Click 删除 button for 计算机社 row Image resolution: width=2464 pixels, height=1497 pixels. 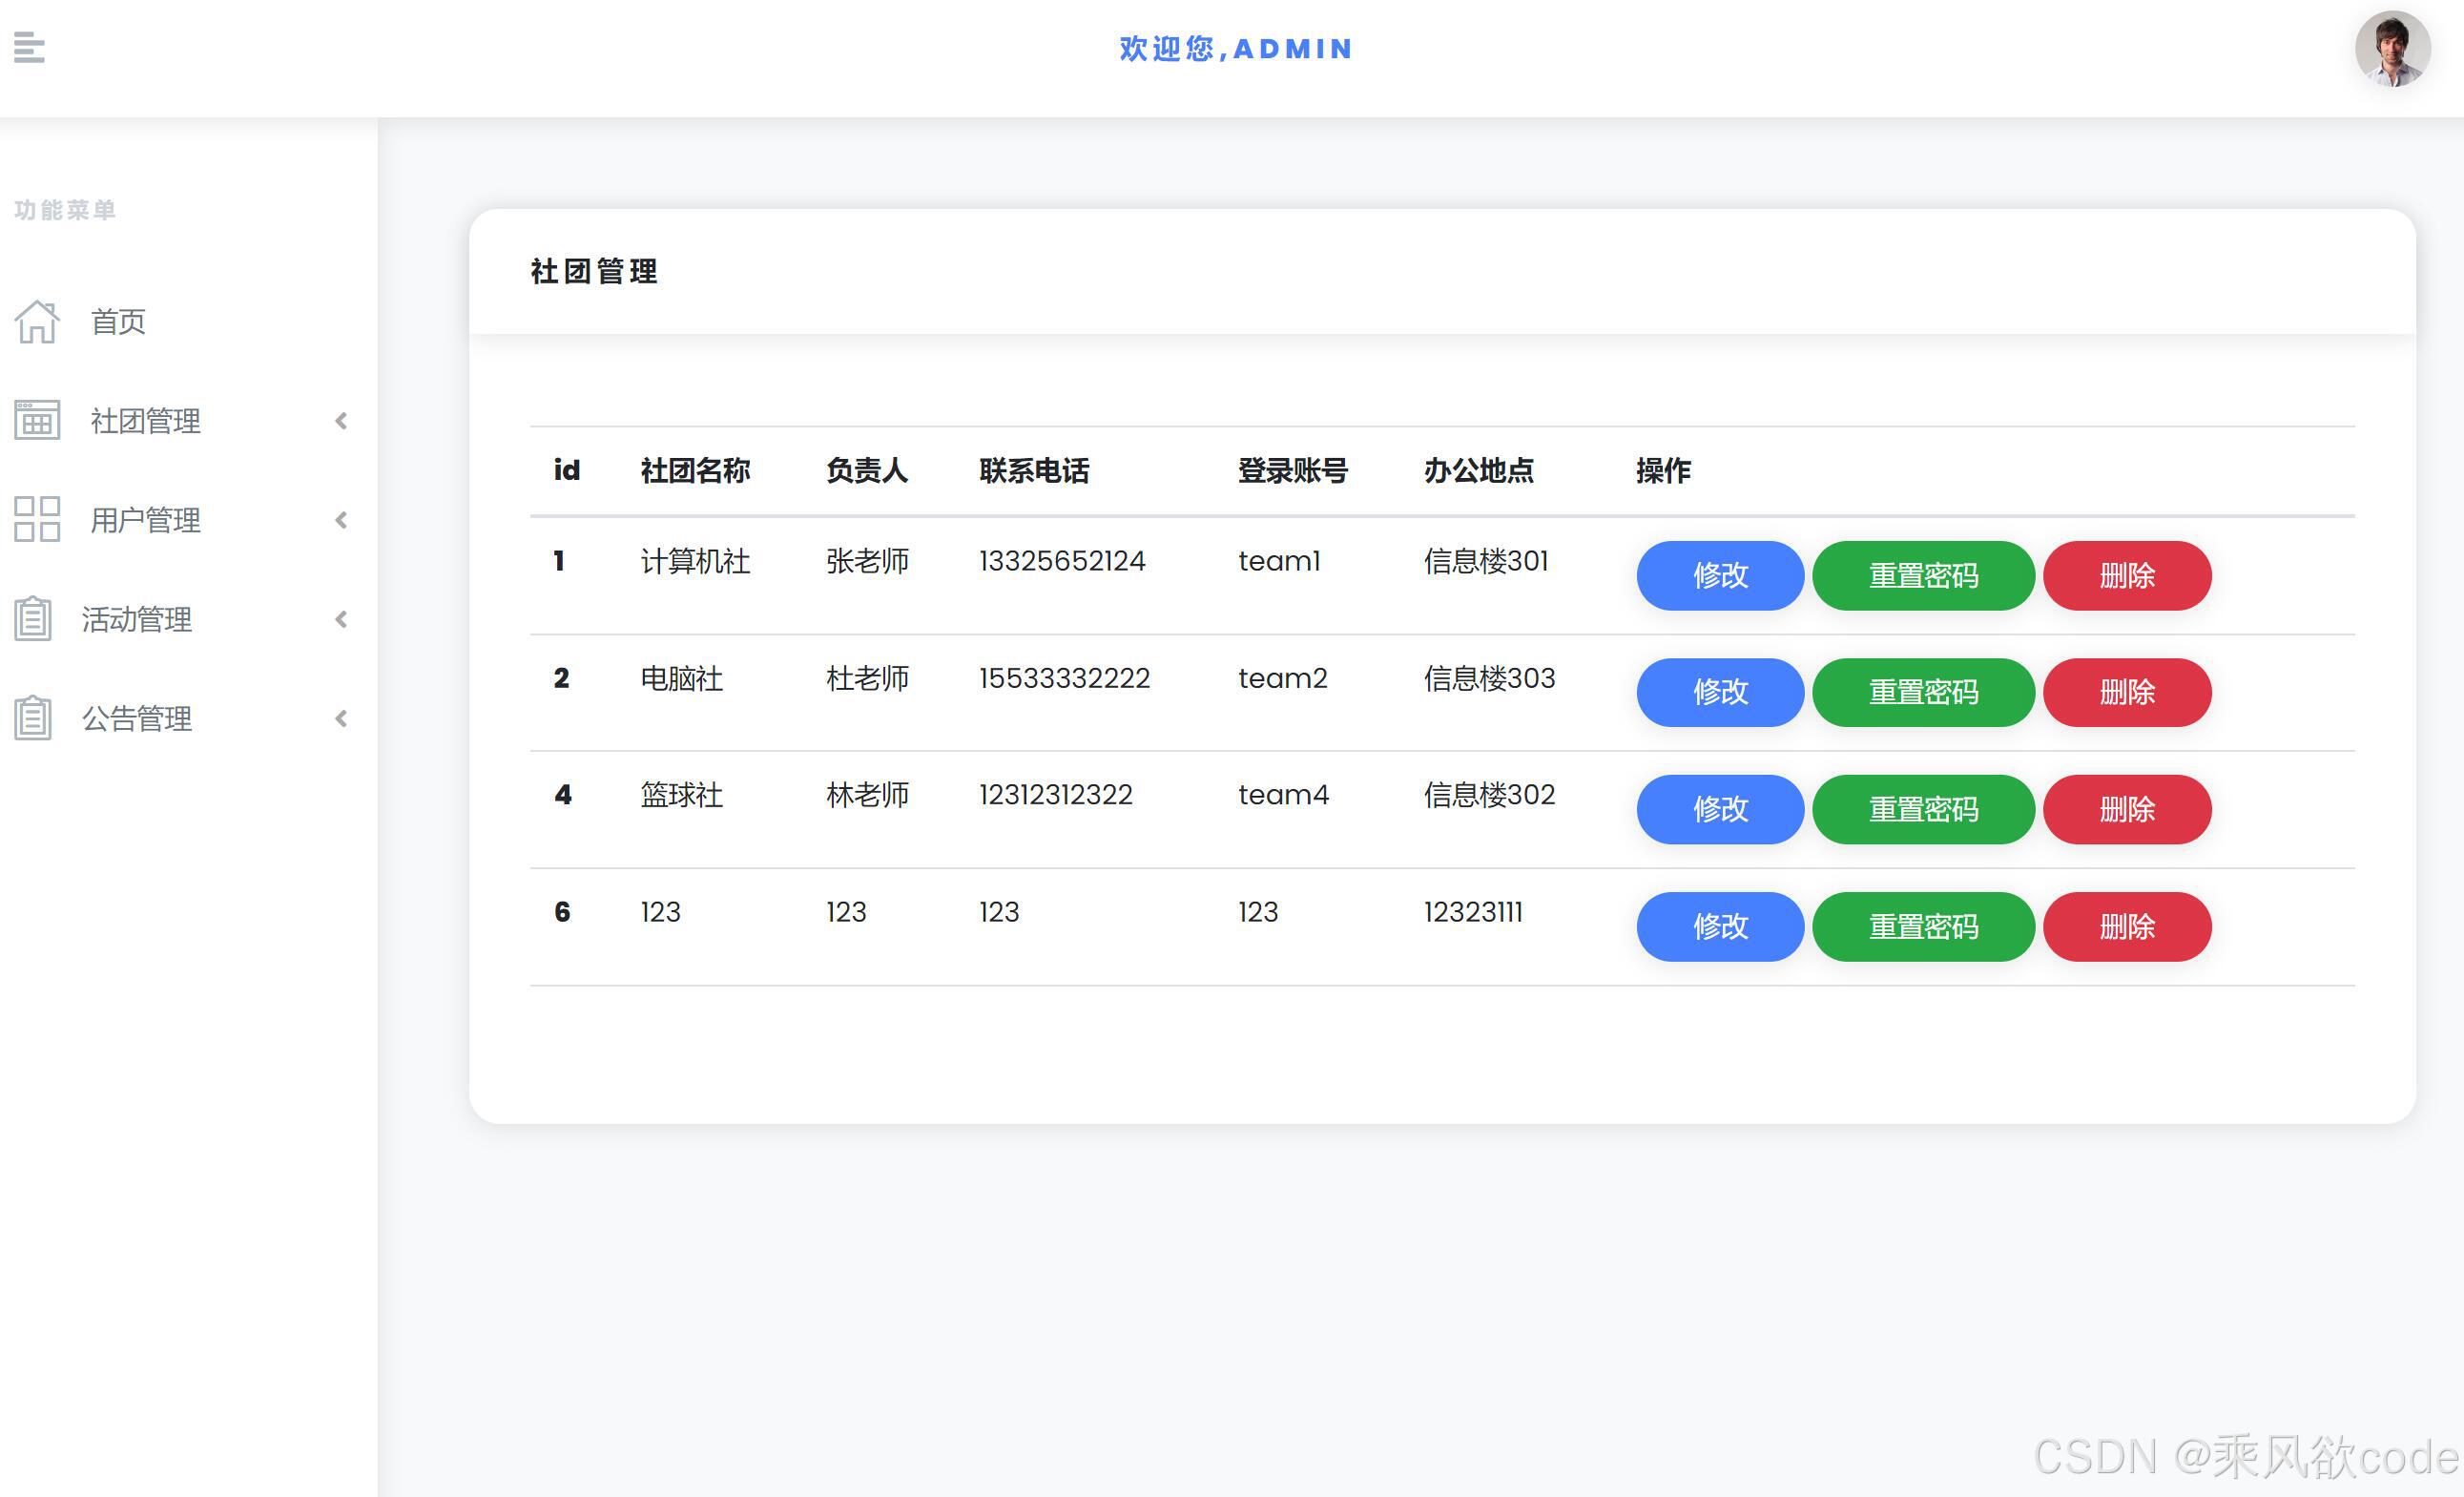2127,576
